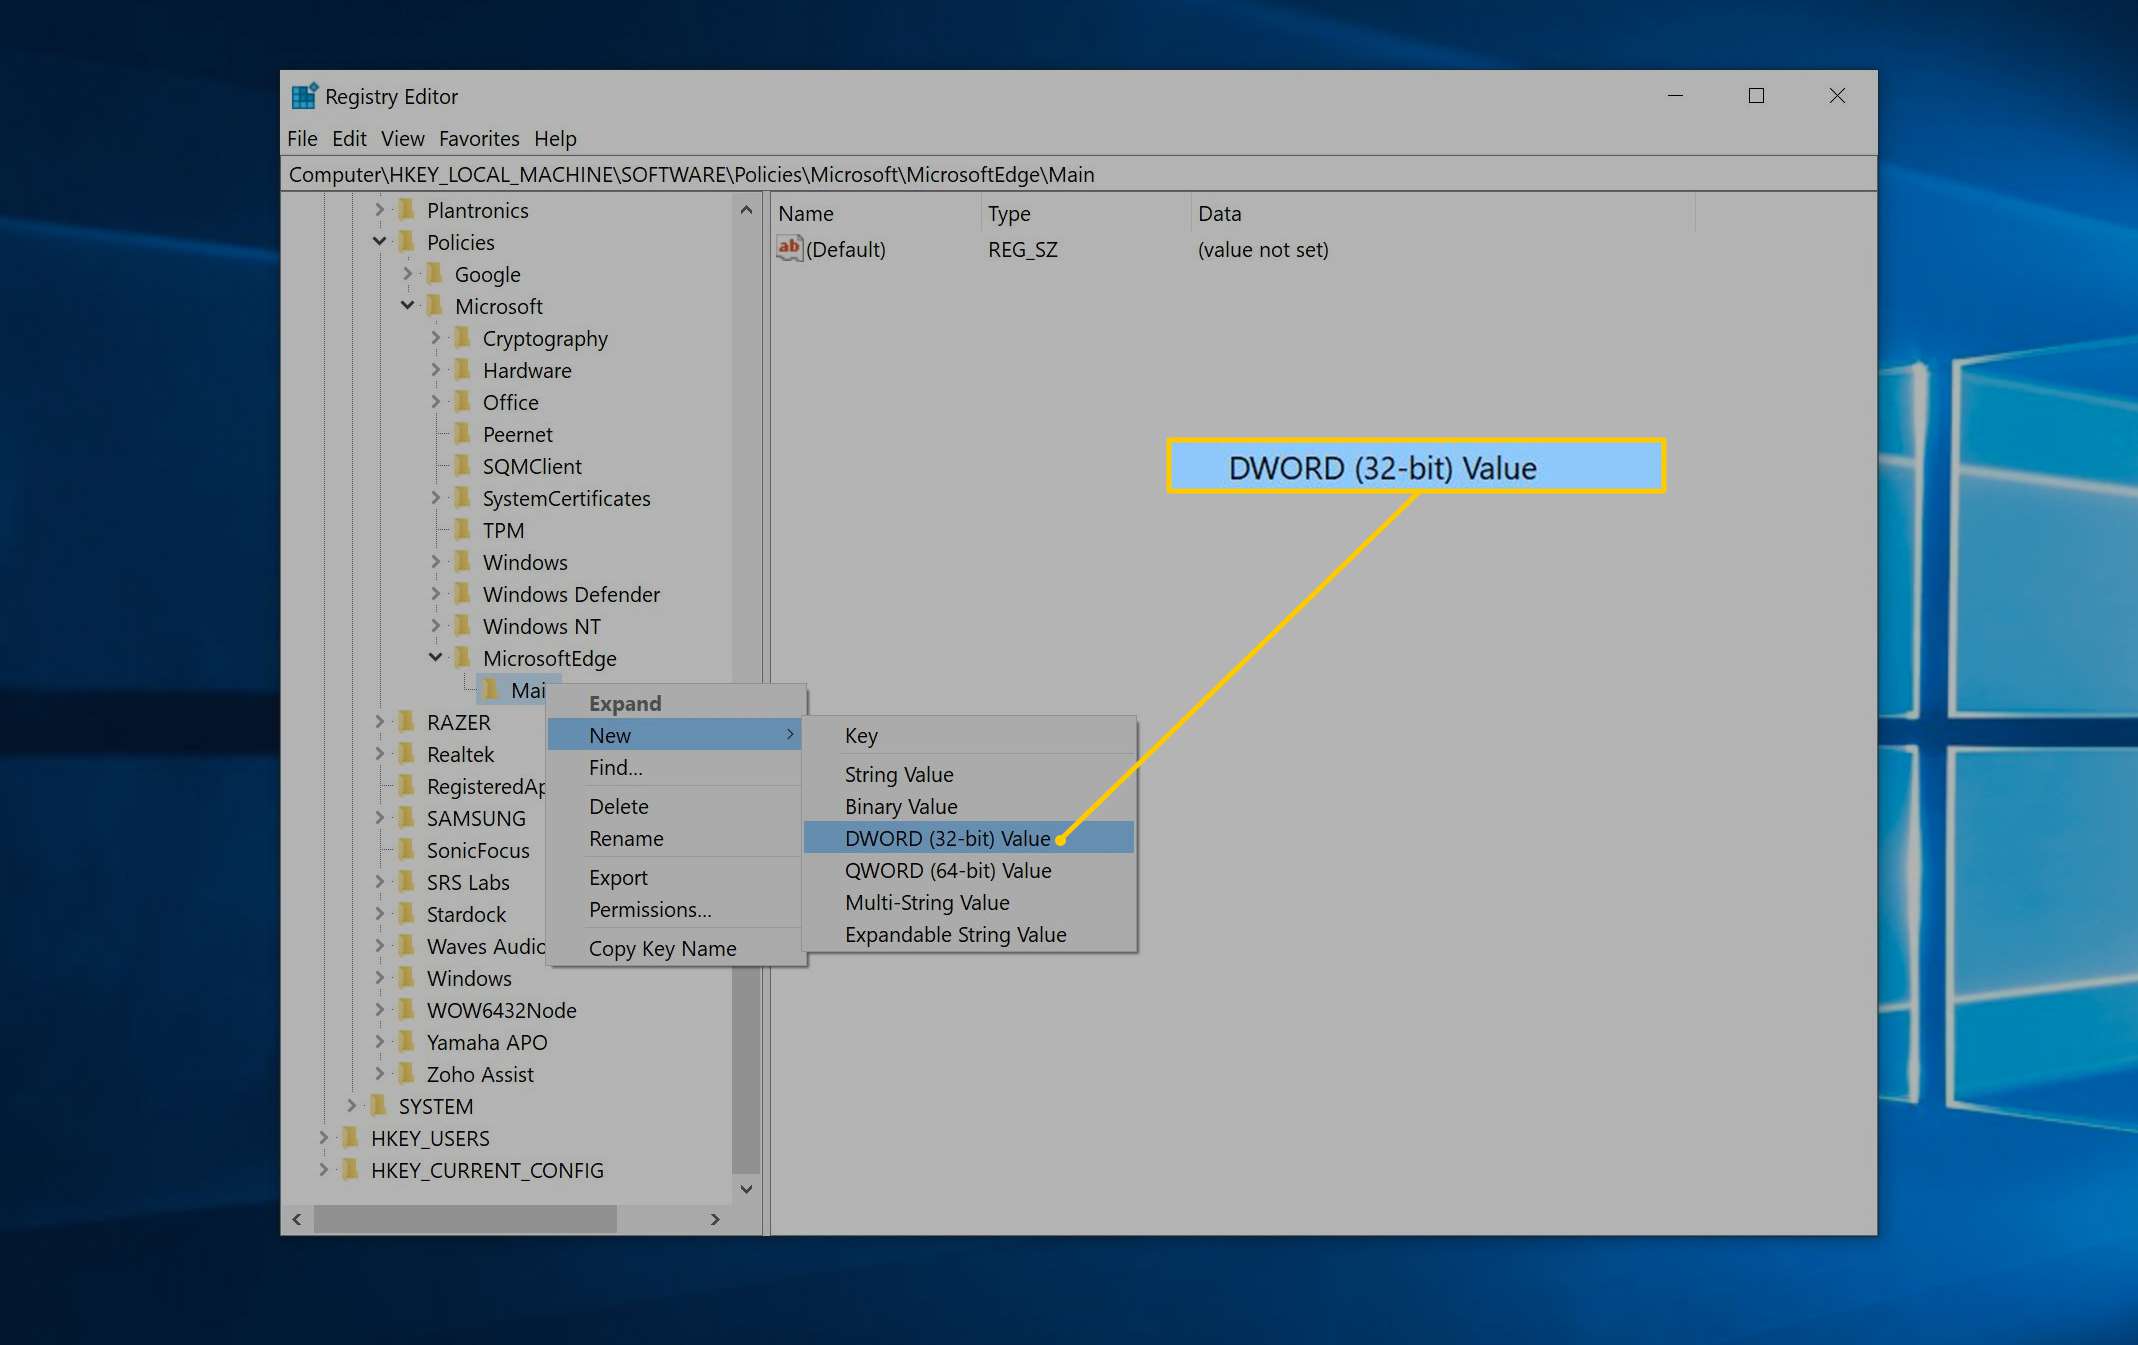The image size is (2138, 1345).
Task: Click the Name column header
Action: (875, 213)
